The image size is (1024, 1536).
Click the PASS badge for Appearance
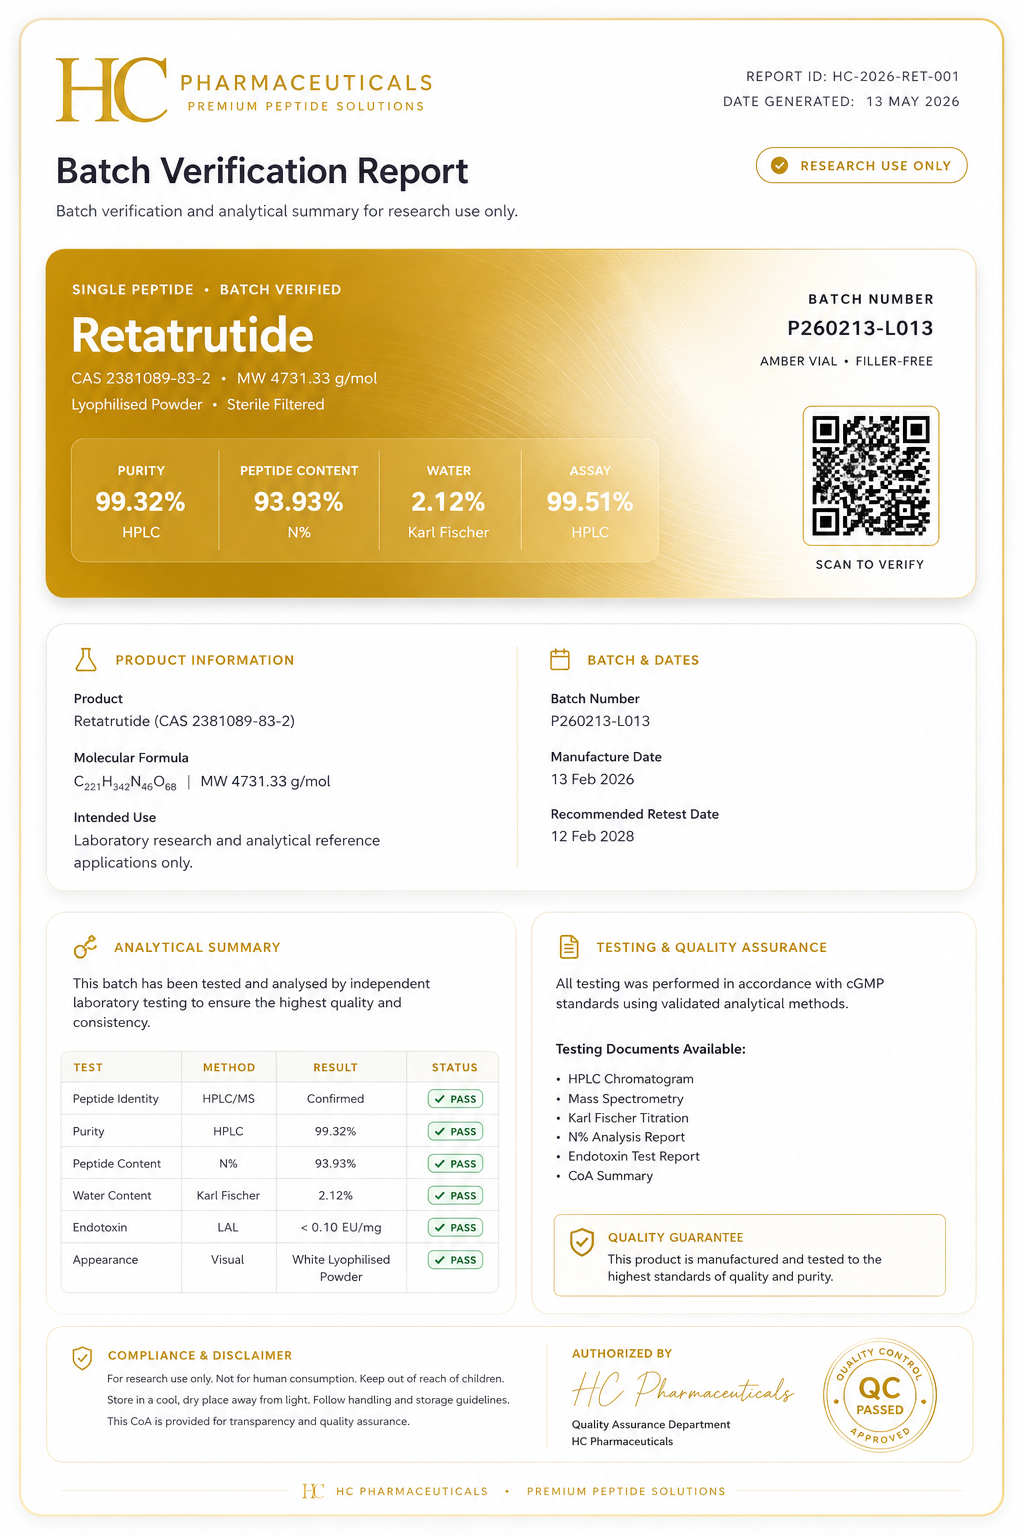[x=456, y=1260]
